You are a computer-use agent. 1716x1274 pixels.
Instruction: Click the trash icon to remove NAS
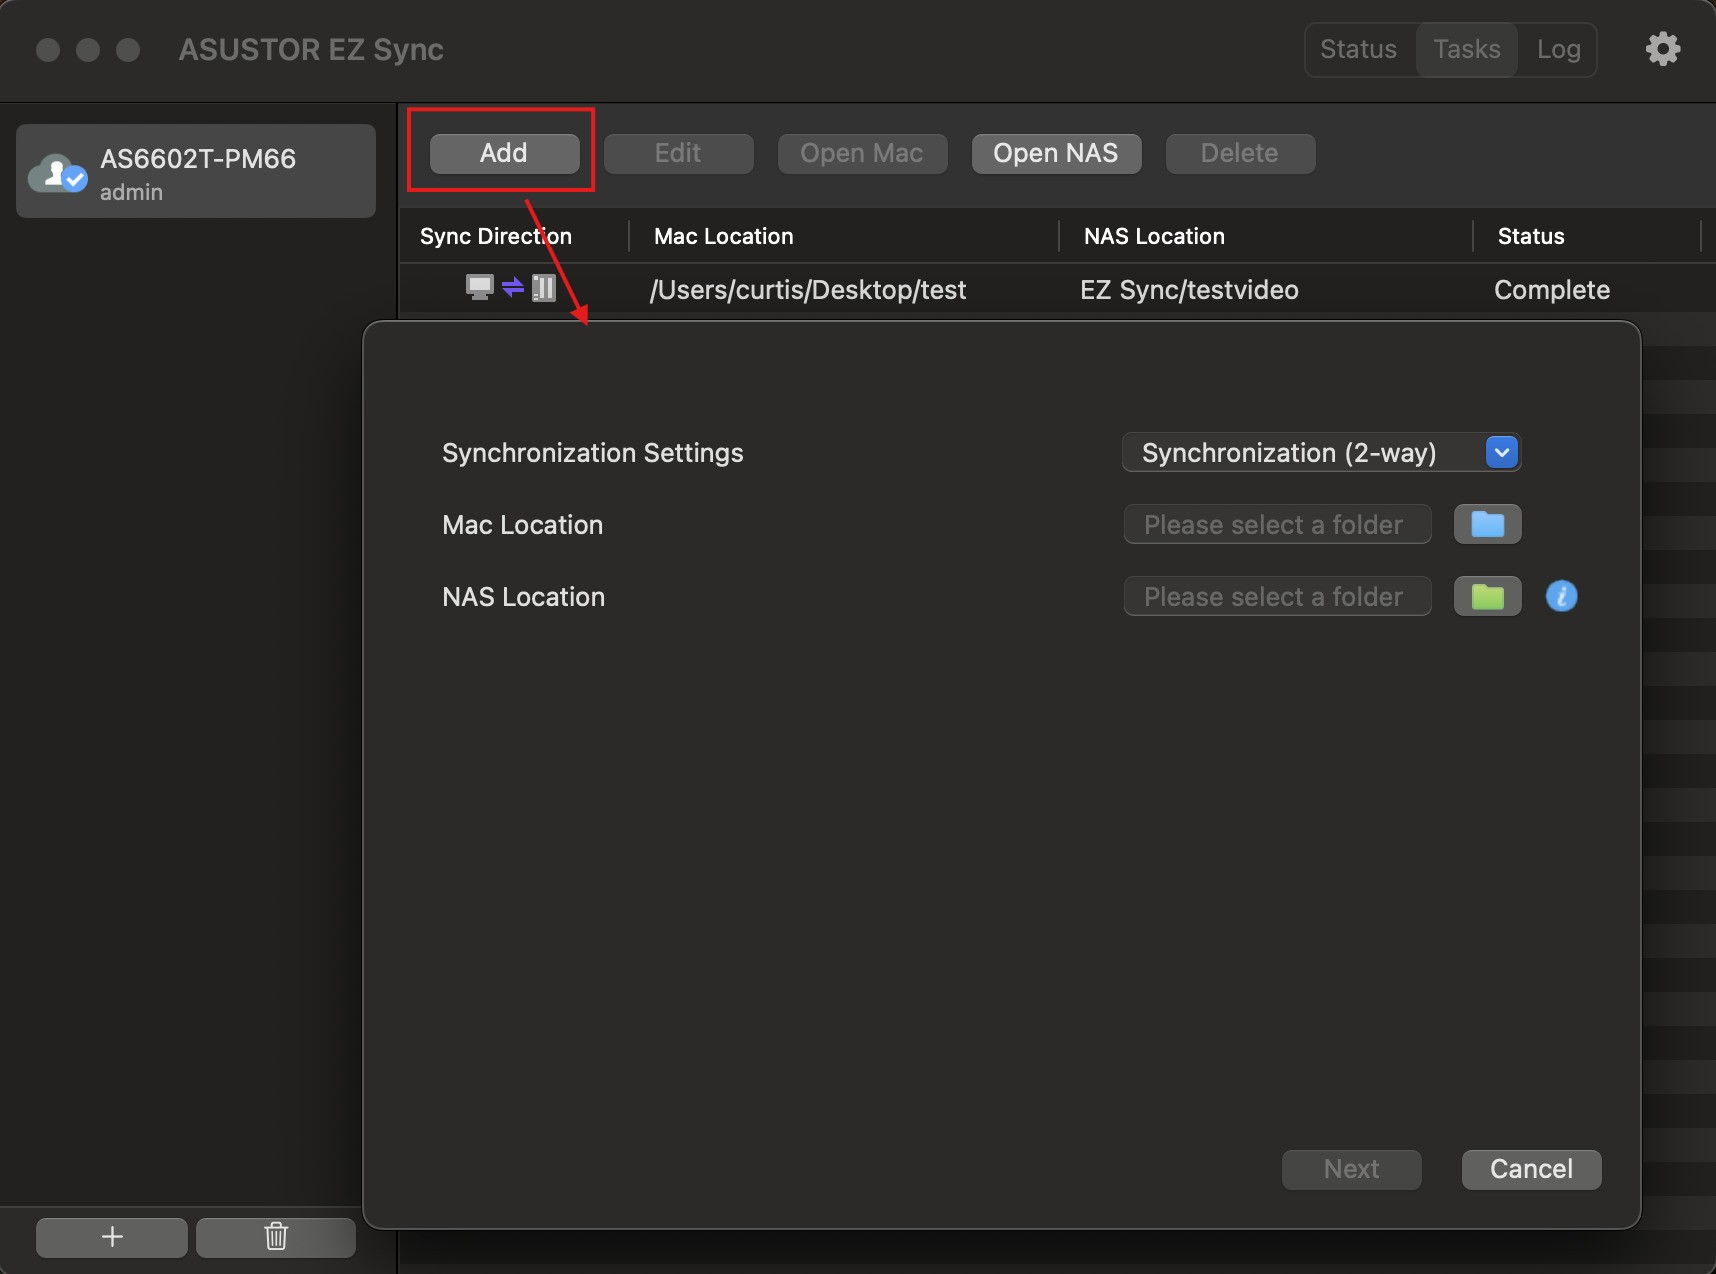(x=276, y=1237)
